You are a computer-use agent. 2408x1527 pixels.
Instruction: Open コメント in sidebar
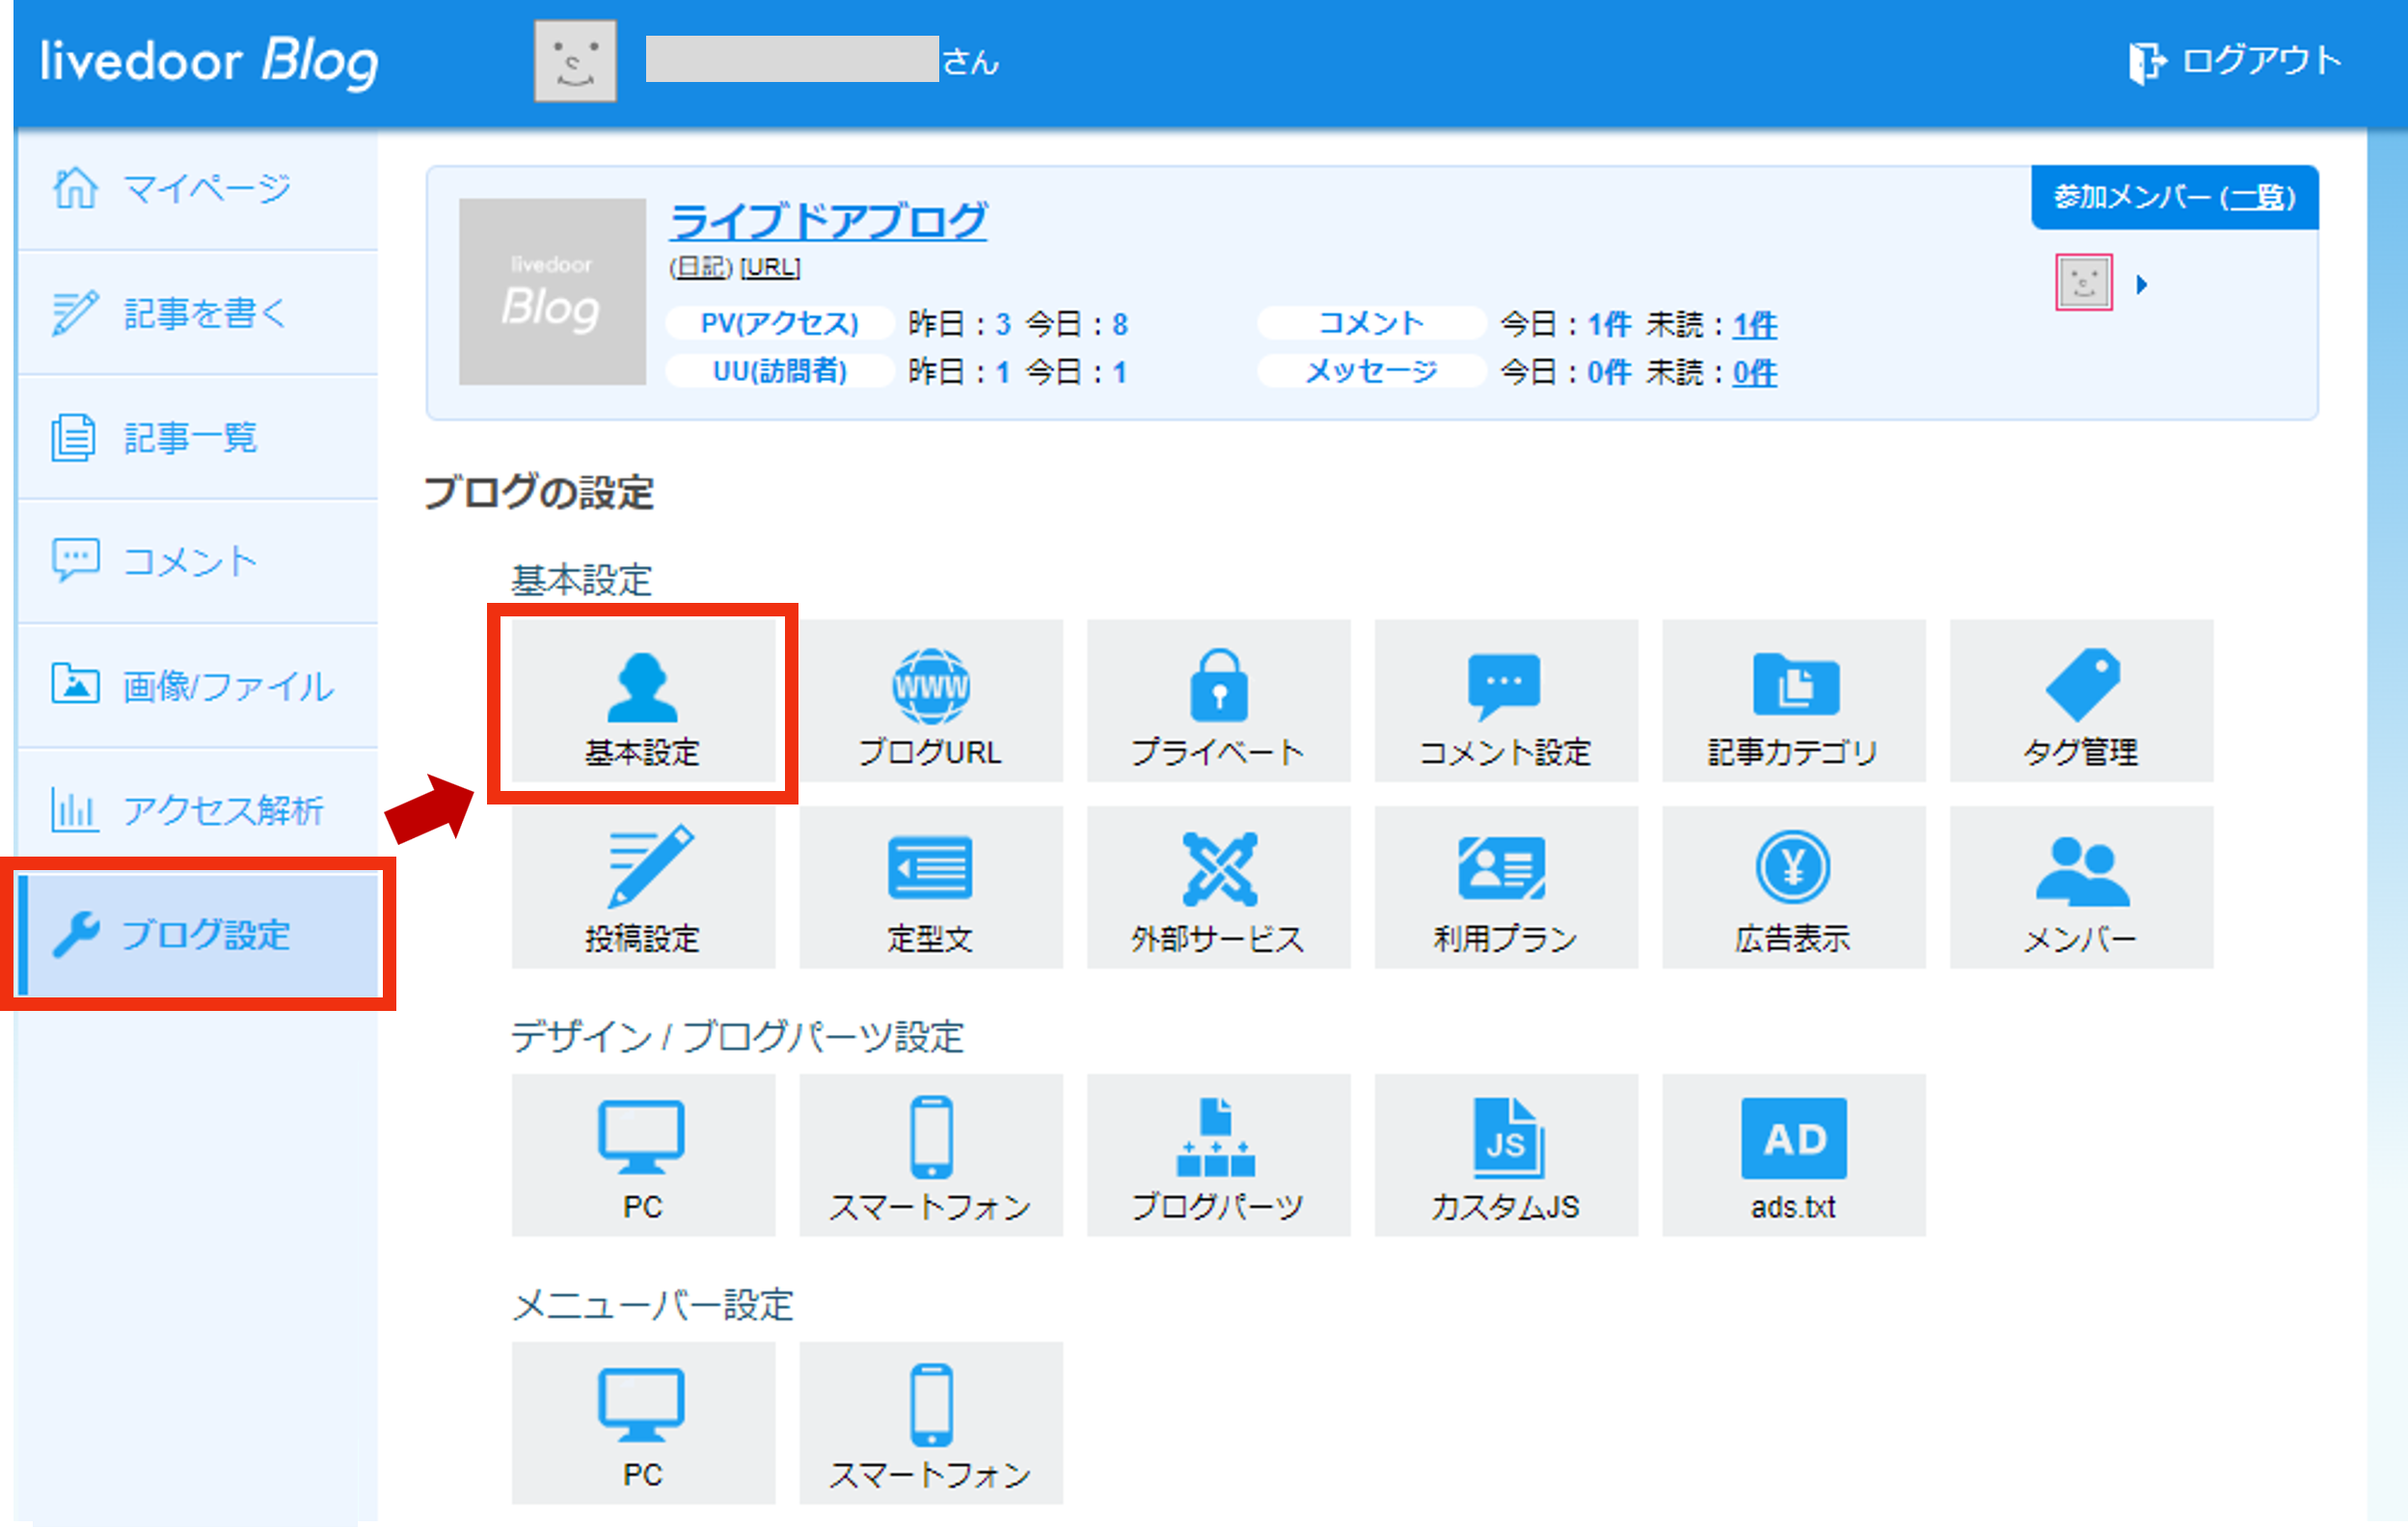pyautogui.click(x=198, y=562)
